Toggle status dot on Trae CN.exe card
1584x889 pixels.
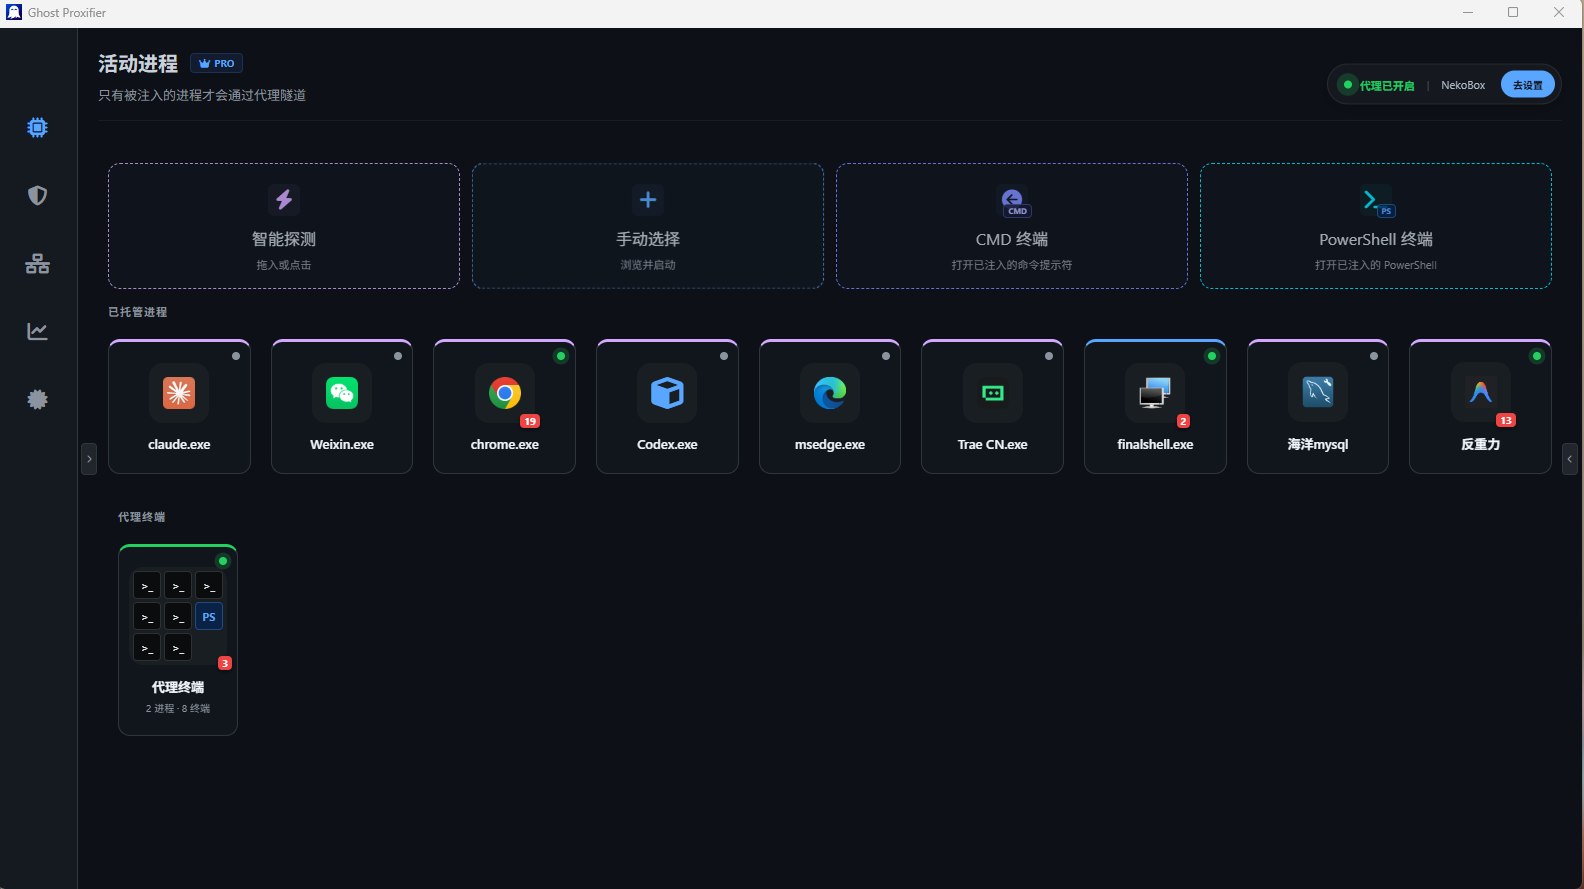[1049, 356]
